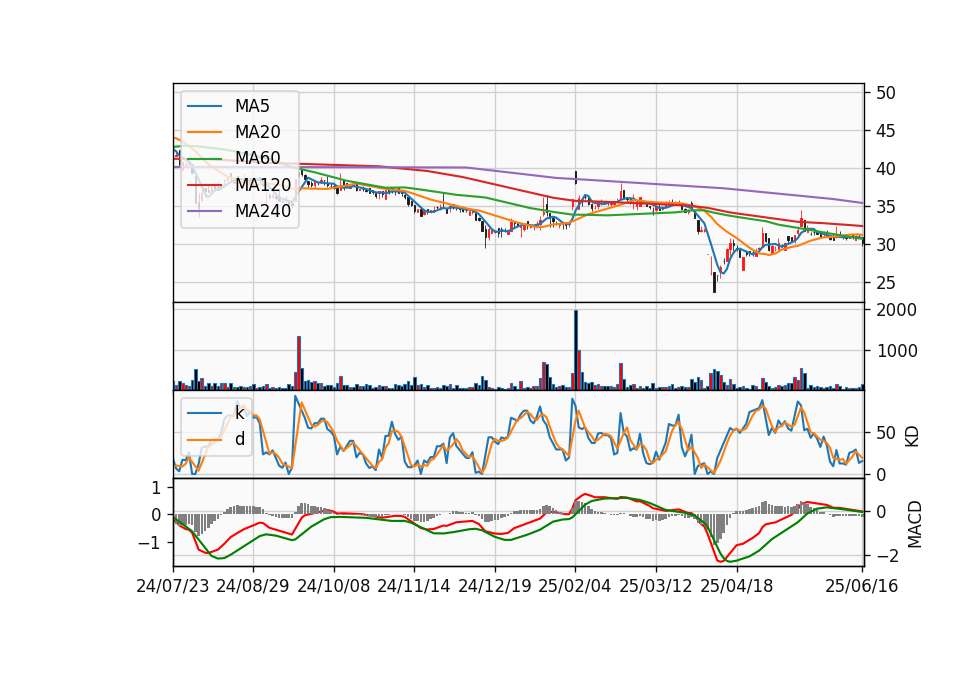Click price axis value 35

[886, 207]
